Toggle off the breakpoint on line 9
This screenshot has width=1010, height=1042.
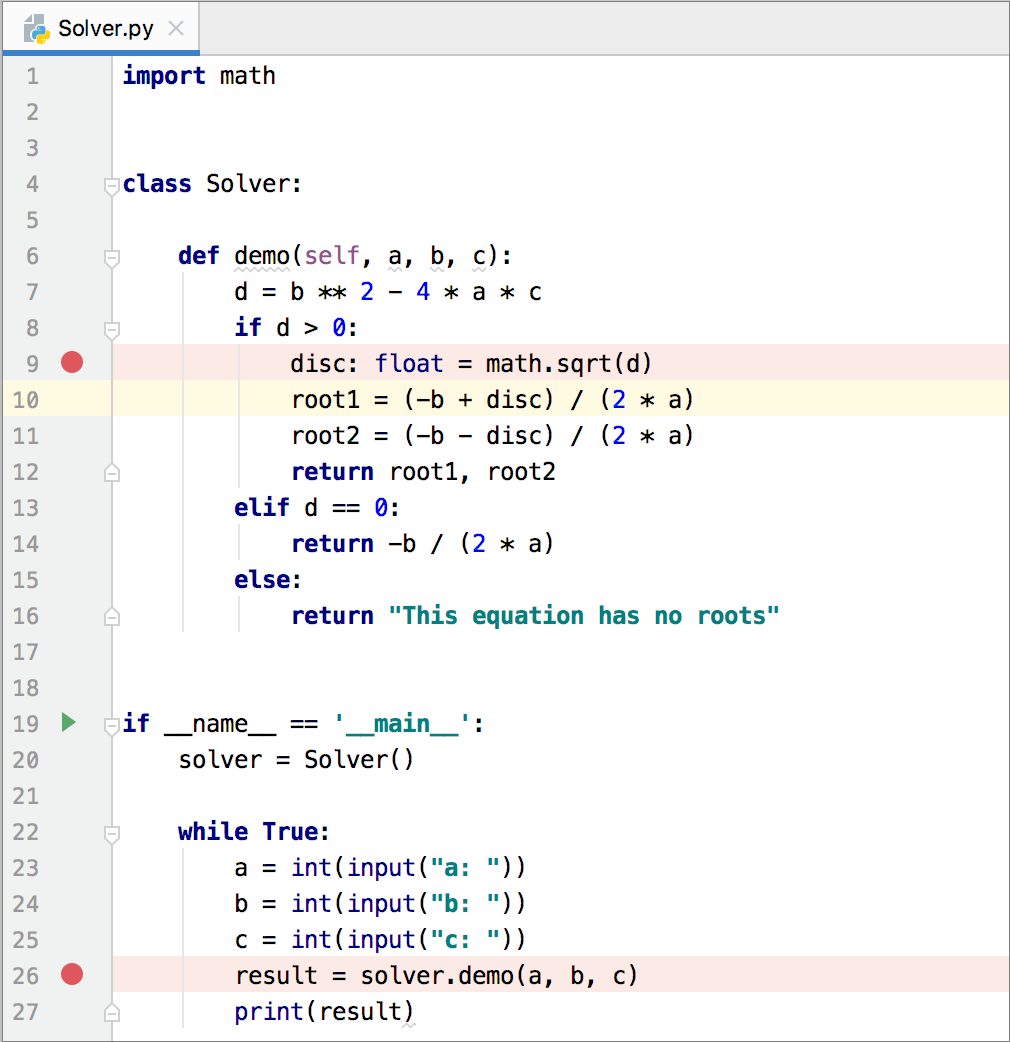[x=71, y=363]
